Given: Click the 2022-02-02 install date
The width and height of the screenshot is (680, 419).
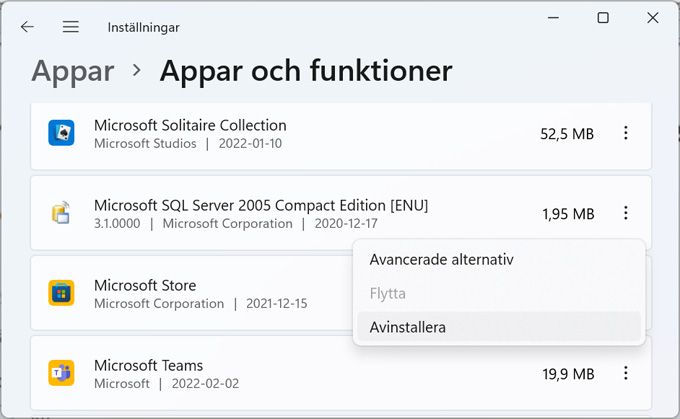Looking at the screenshot, I should tap(205, 384).
